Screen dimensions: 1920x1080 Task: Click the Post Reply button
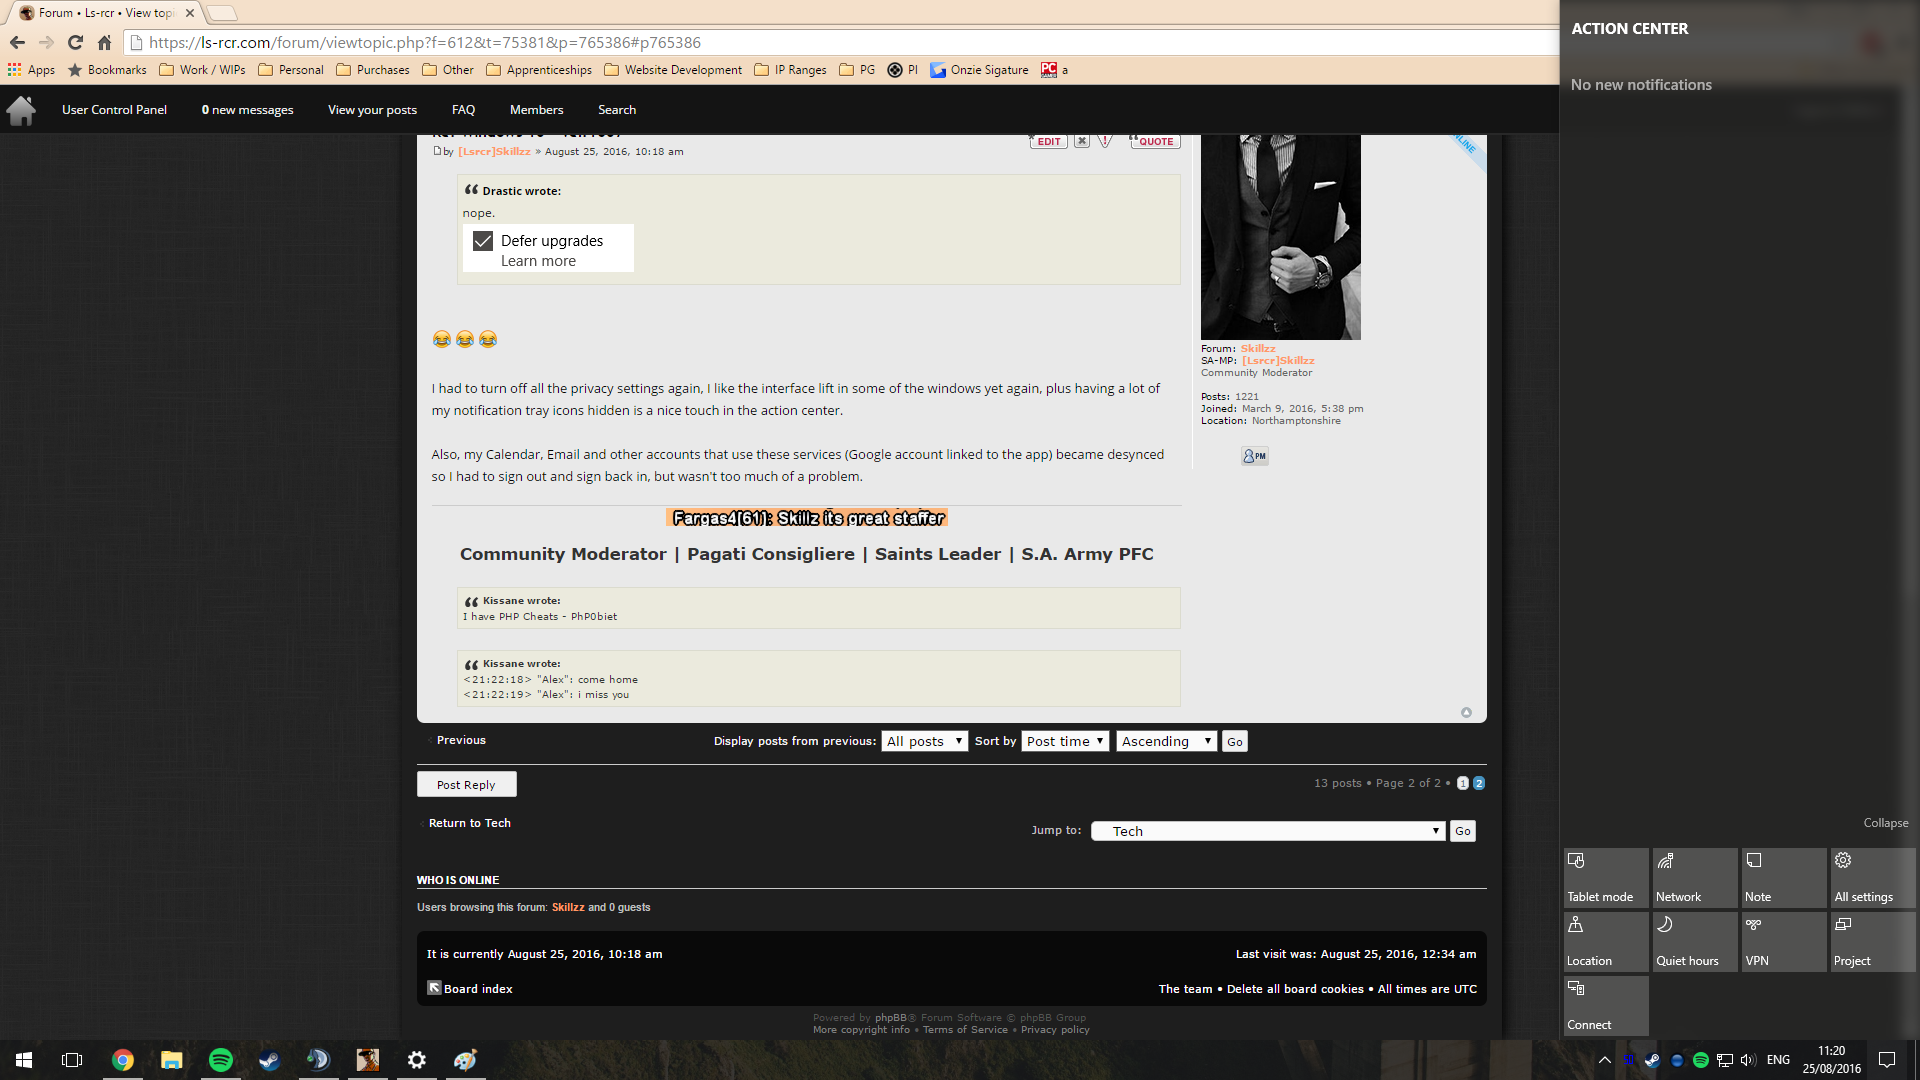pos(466,784)
